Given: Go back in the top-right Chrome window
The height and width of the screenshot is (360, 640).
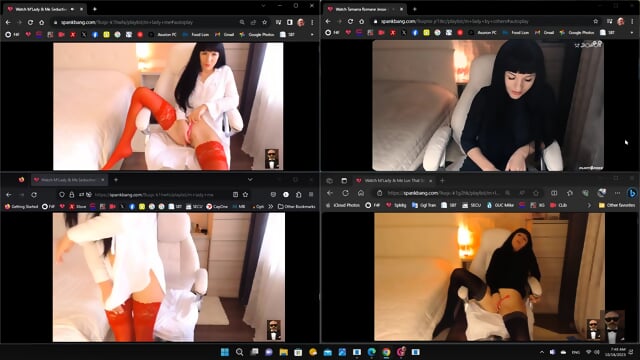Looking at the screenshot, I should pos(328,21).
